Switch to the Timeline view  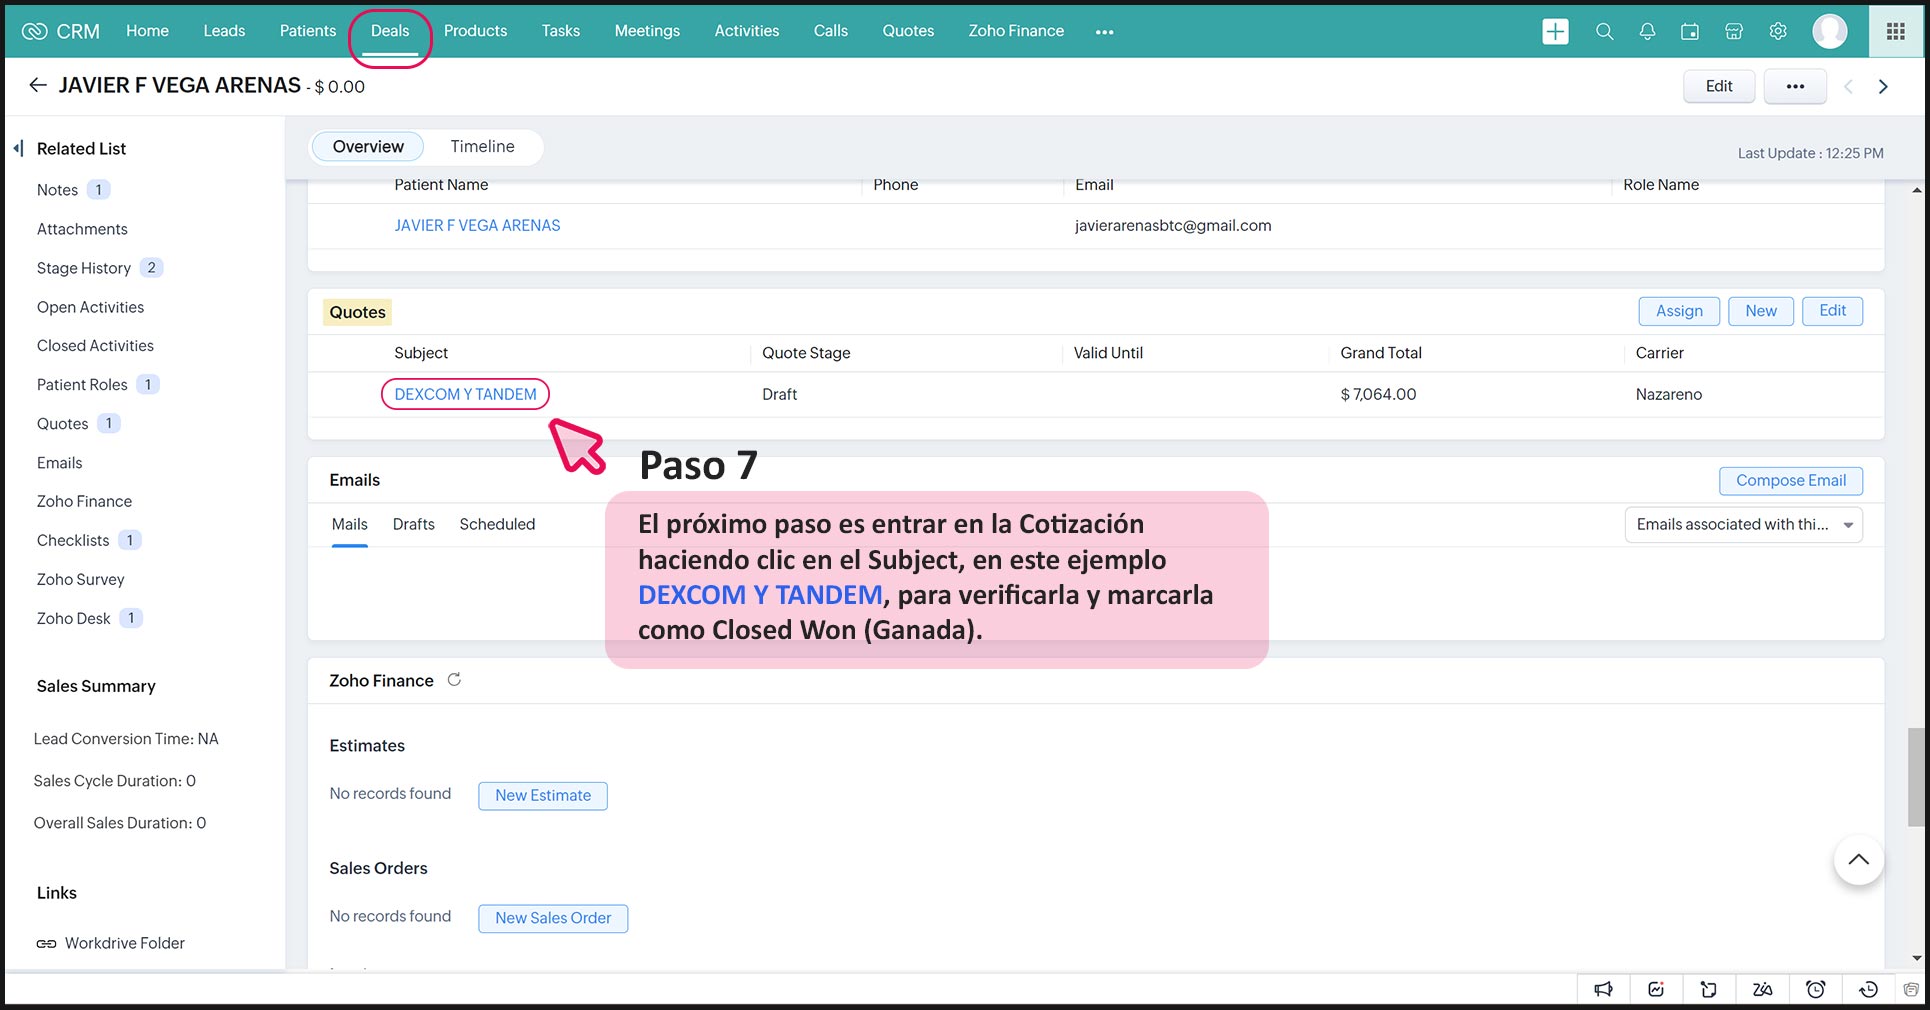tap(482, 147)
